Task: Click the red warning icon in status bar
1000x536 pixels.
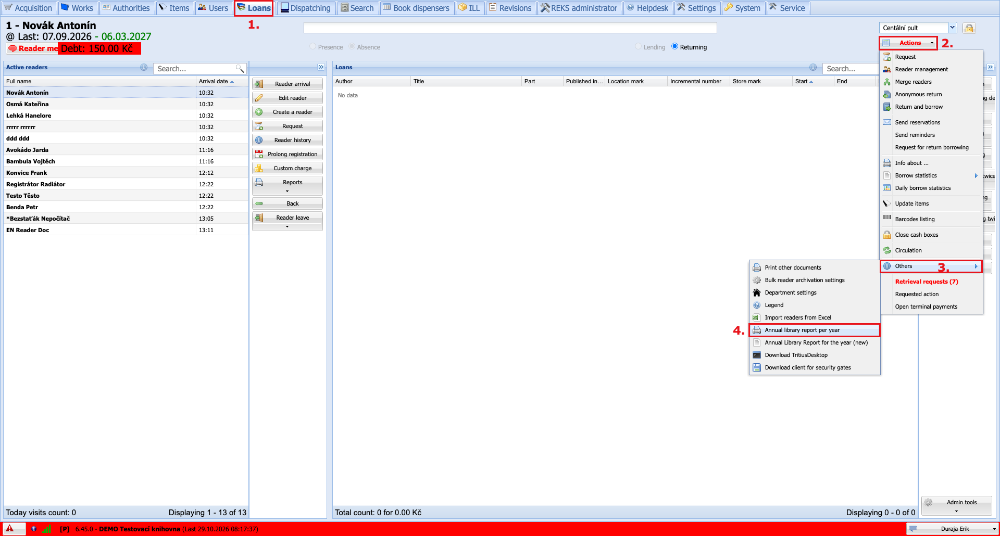Action: coord(11,529)
